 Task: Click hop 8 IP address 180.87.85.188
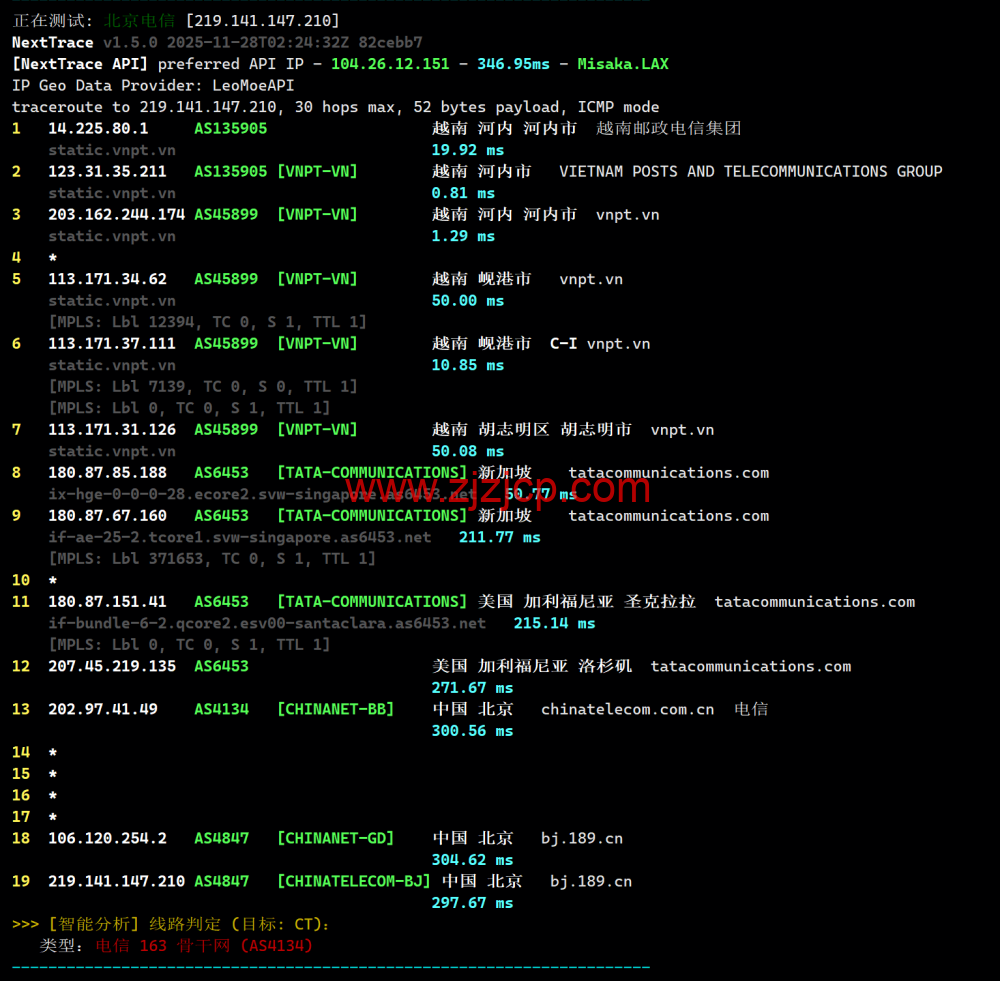[107, 472]
